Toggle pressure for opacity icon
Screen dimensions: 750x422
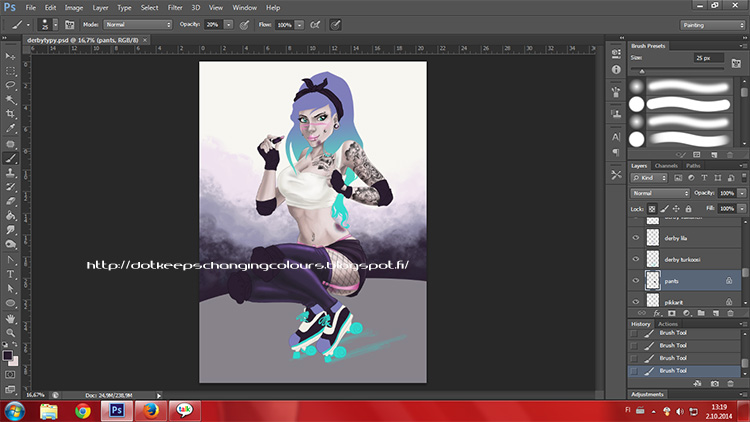[x=244, y=25]
